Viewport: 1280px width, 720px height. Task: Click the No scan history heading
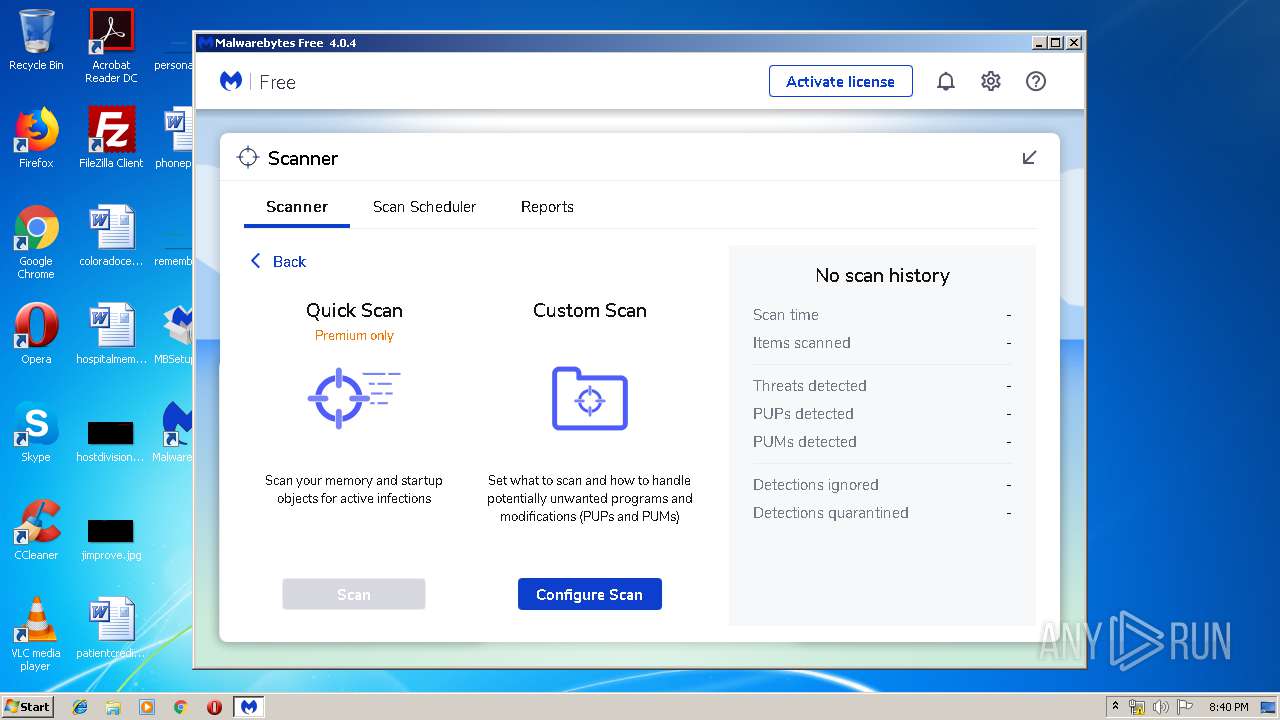click(x=882, y=275)
